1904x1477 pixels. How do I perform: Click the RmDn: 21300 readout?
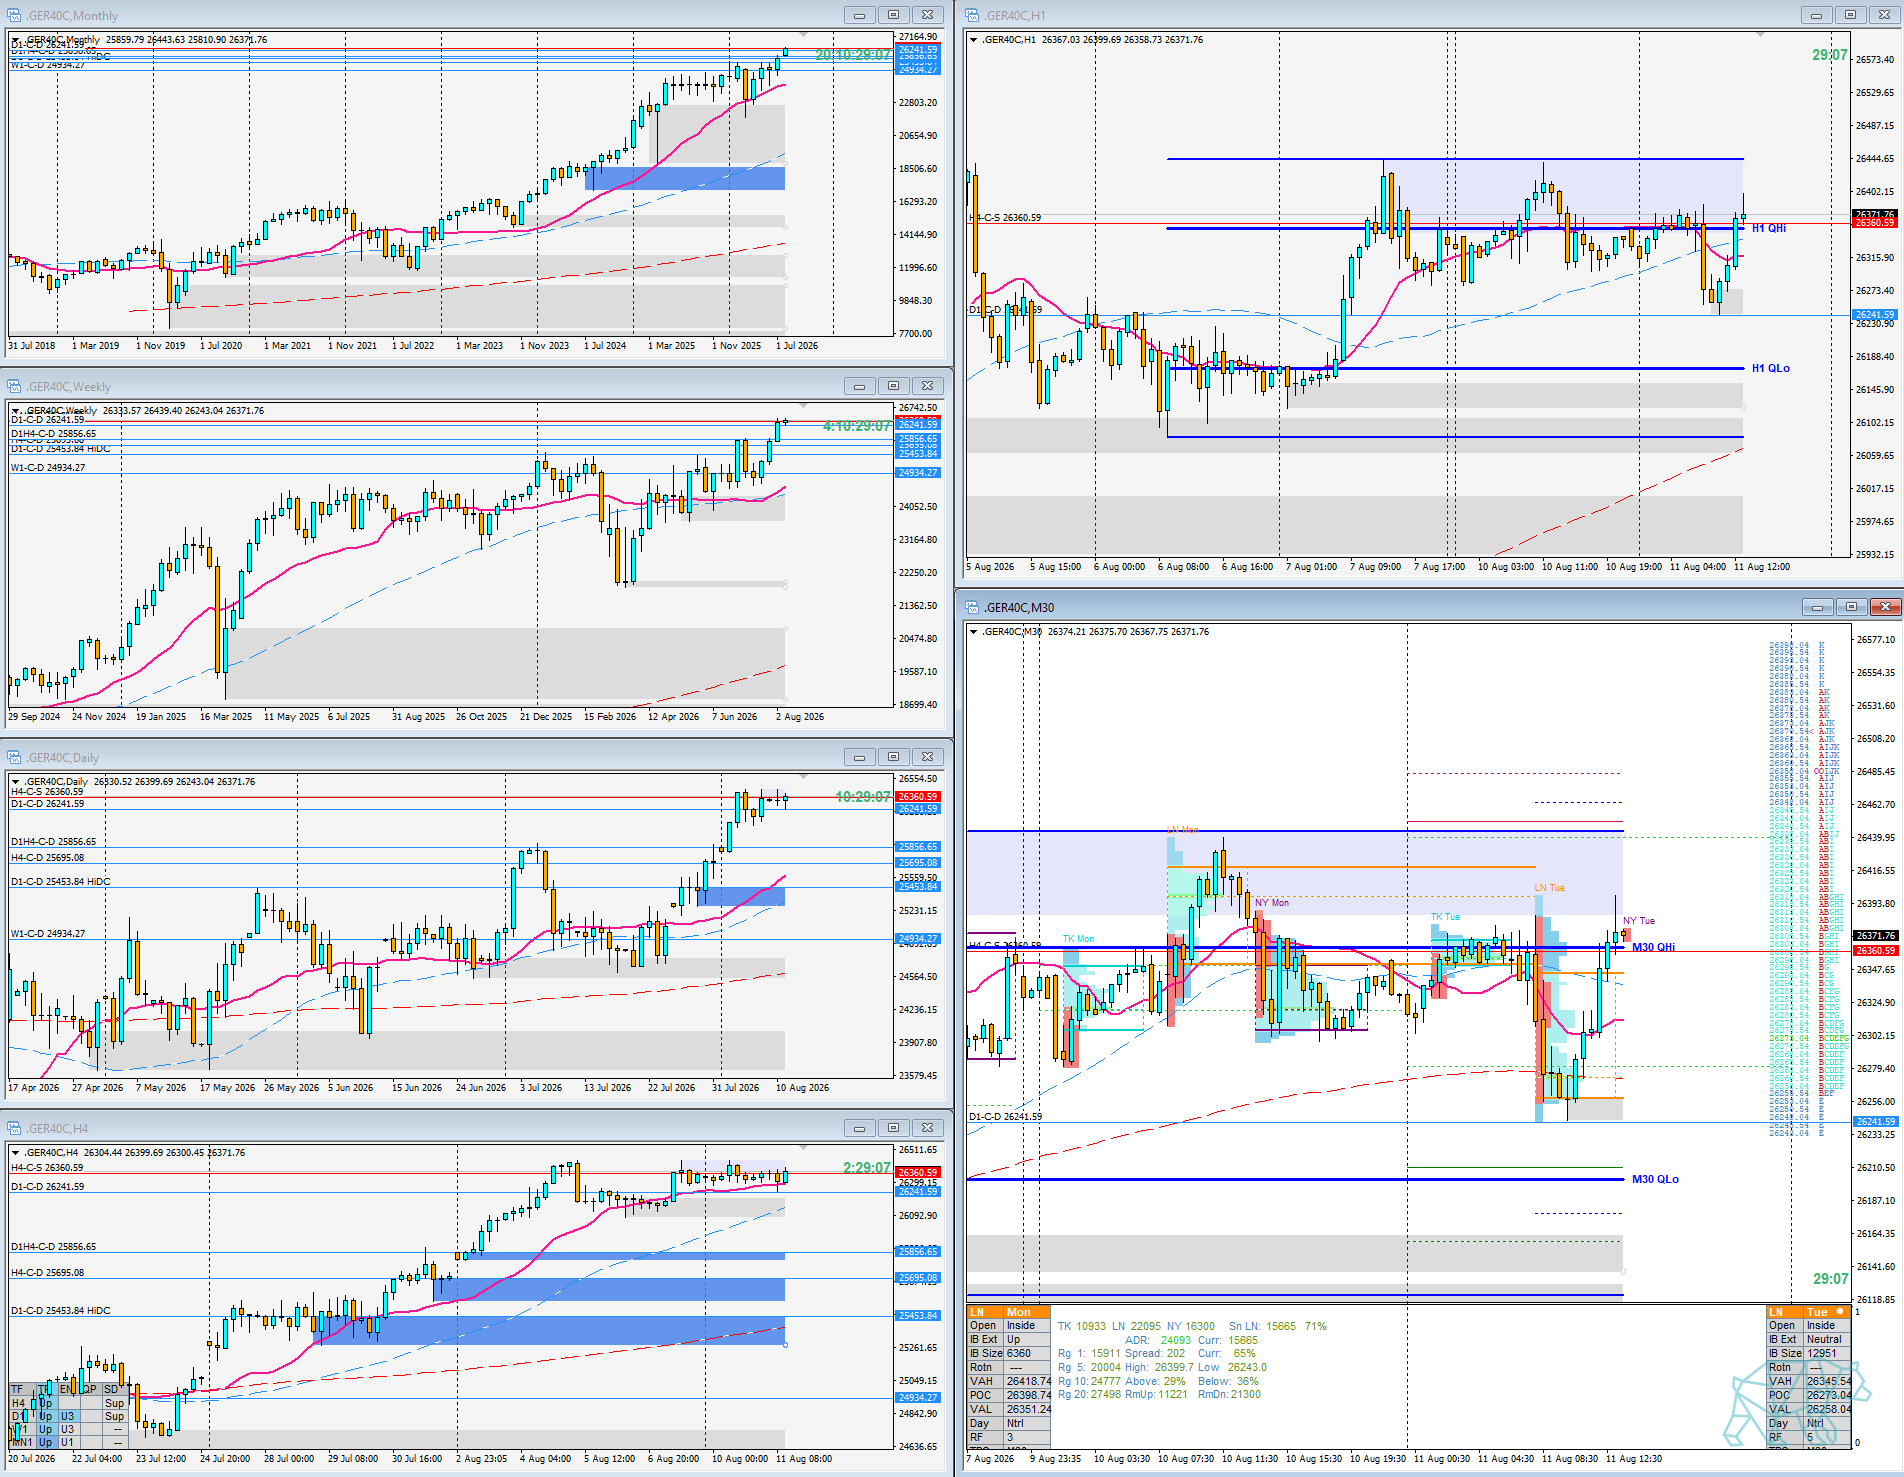pos(1229,1394)
